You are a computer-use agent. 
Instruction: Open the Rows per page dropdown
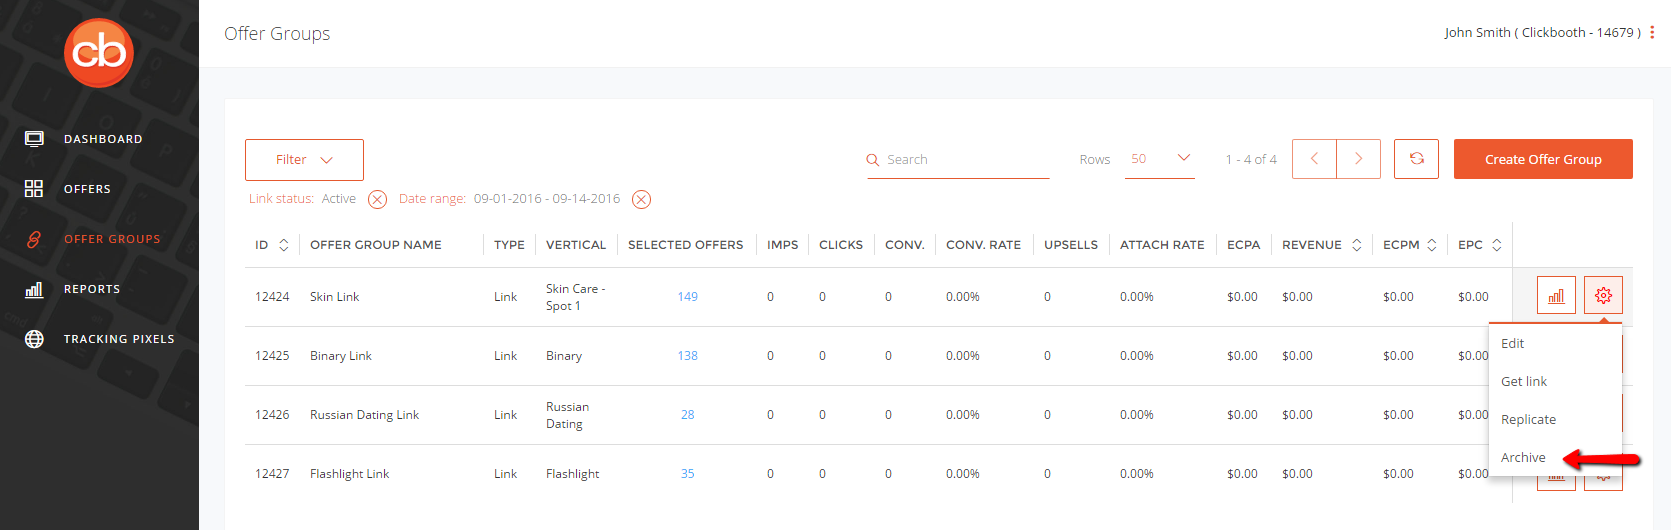[1160, 159]
